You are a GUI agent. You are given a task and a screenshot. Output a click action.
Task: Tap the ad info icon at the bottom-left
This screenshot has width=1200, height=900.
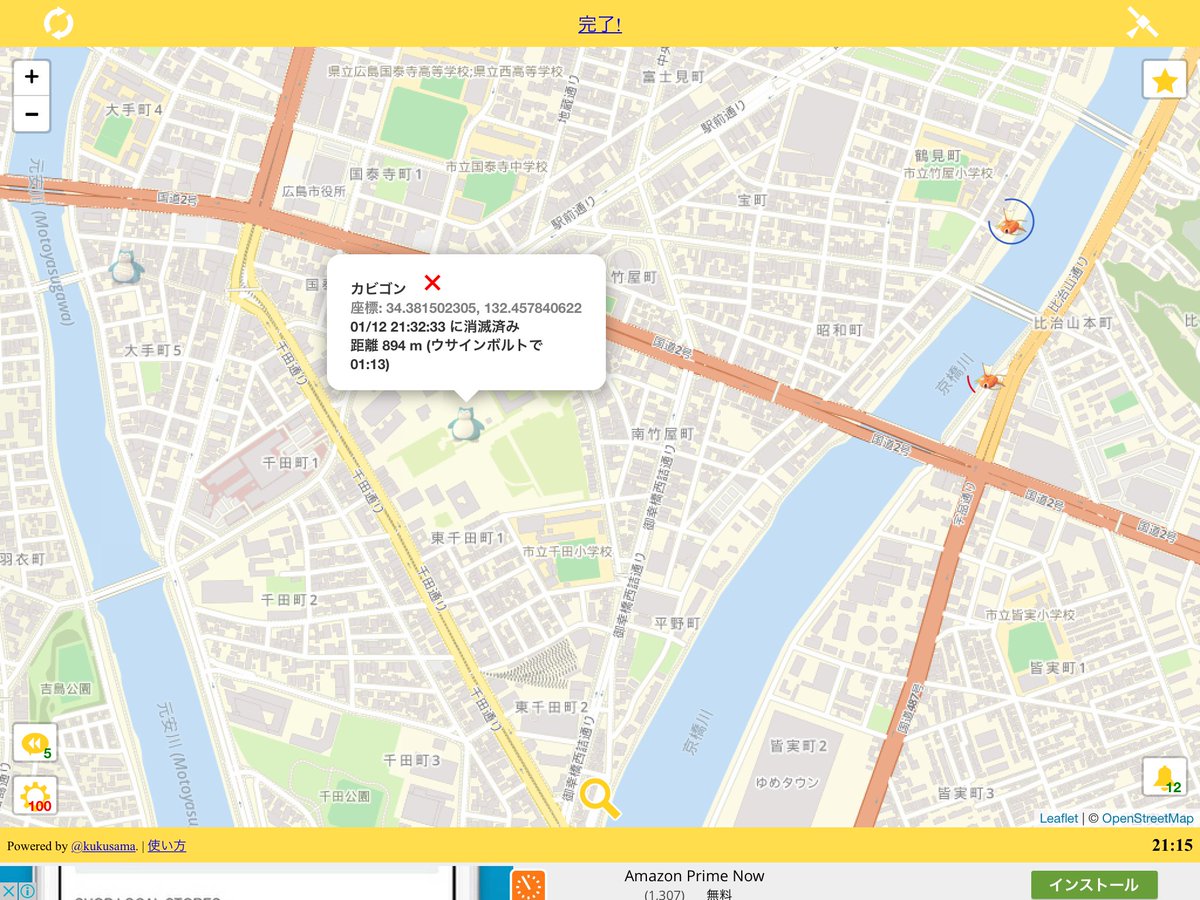(27, 891)
